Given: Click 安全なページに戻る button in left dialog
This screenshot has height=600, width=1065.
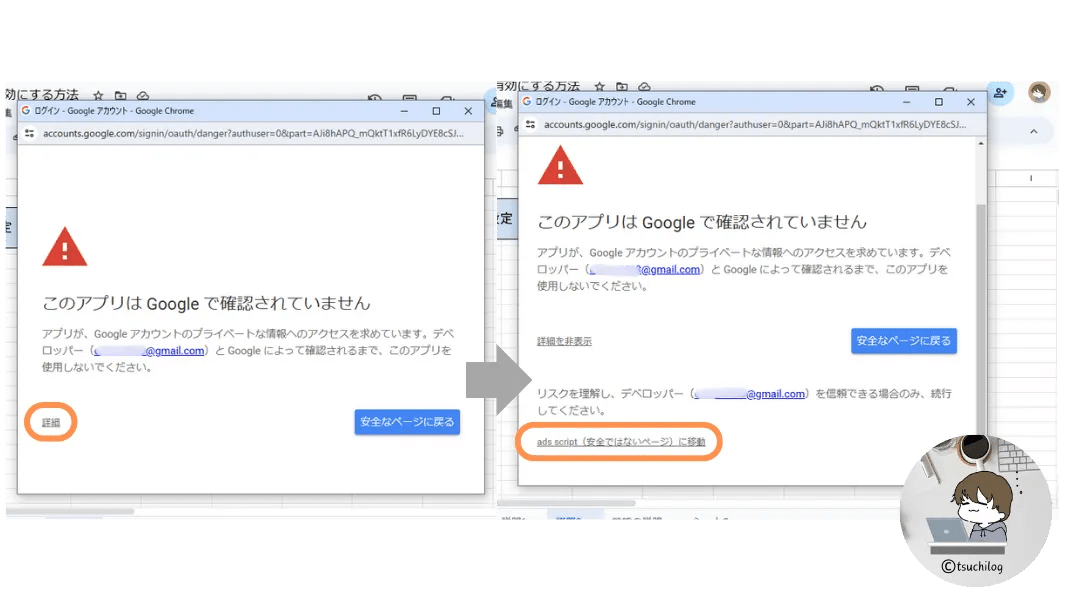Looking at the screenshot, I should coord(407,422).
